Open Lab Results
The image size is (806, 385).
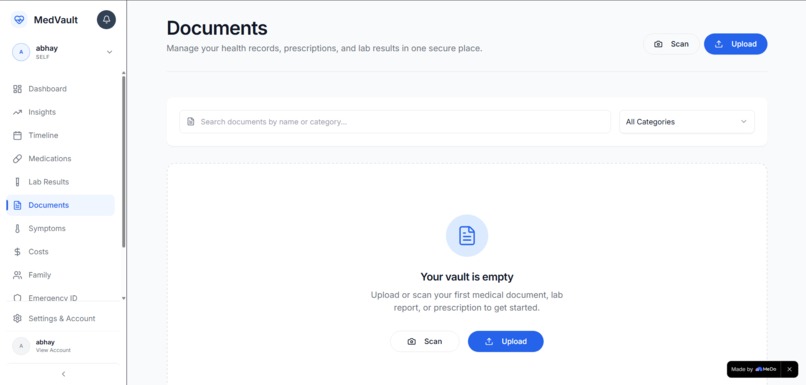[61, 182]
